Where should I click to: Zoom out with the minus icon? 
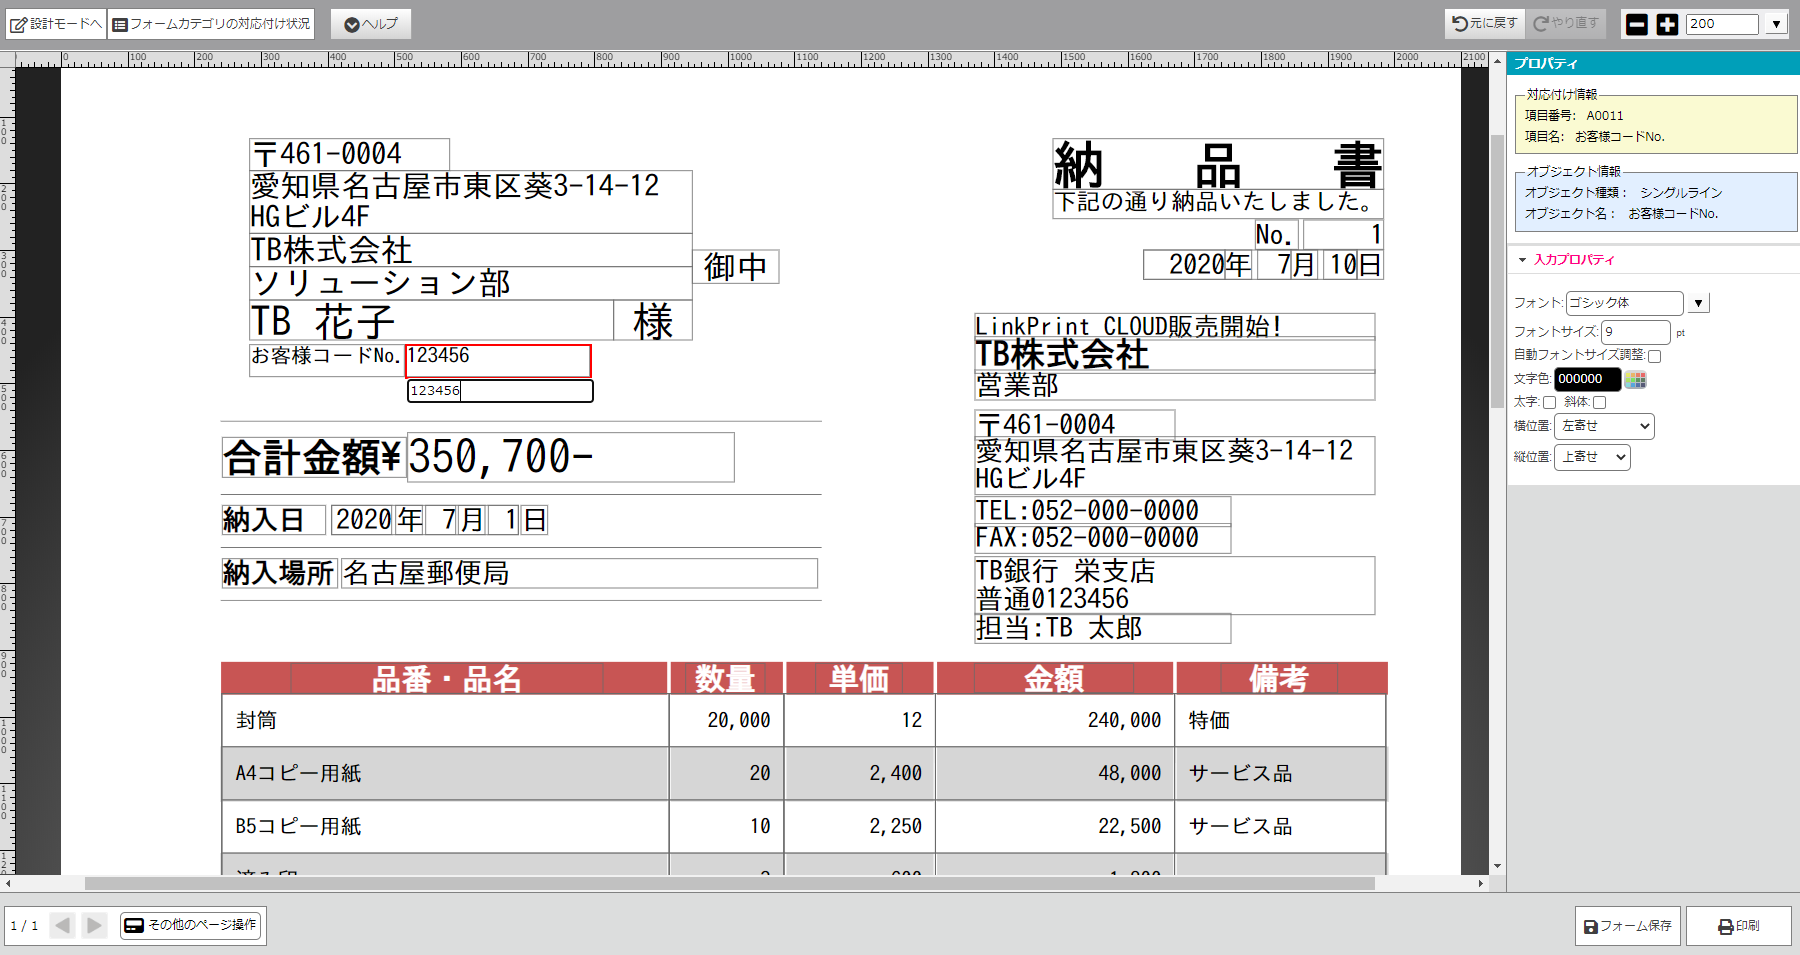point(1637,24)
